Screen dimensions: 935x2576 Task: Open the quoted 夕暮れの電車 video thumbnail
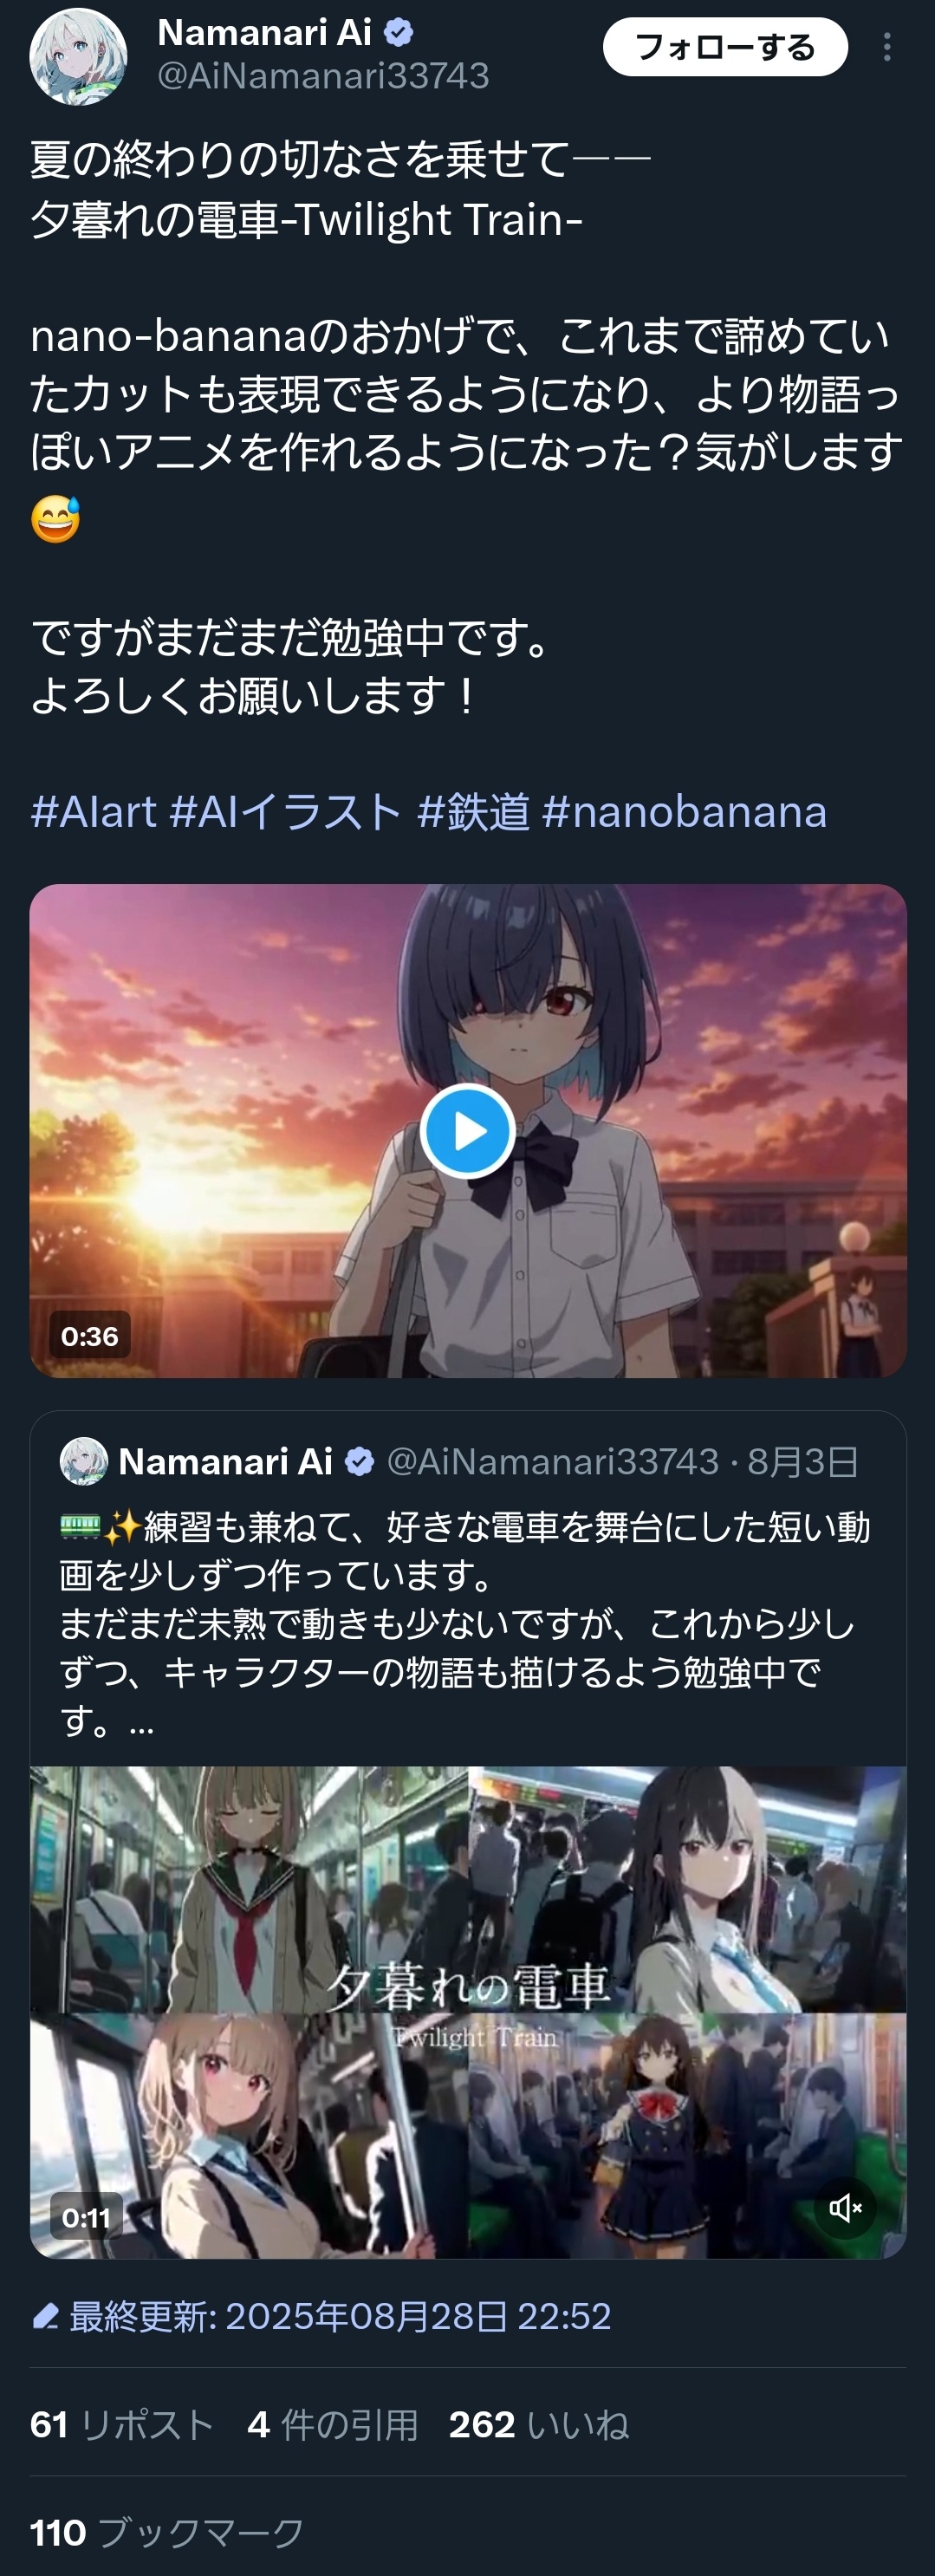pyautogui.click(x=468, y=2012)
